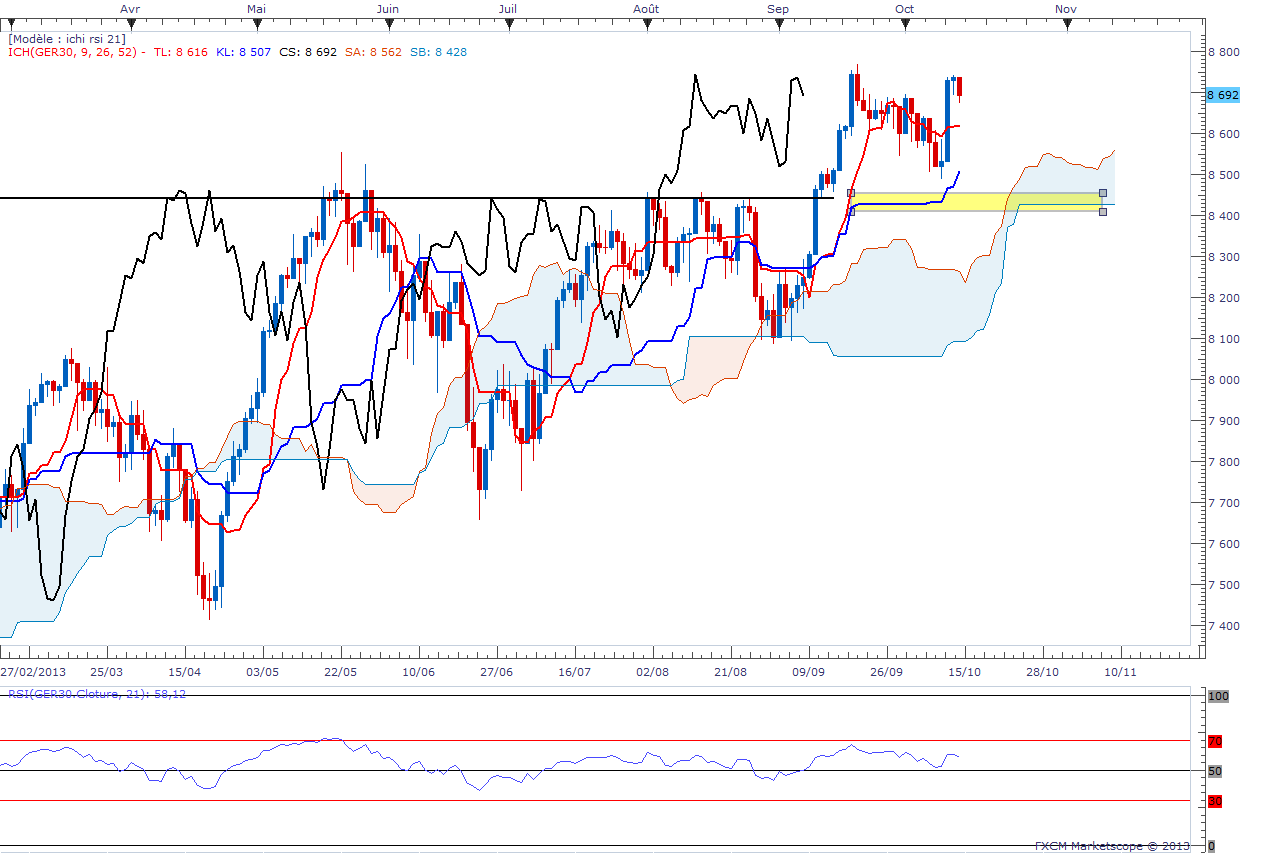Click the 'KL: 8 507' legend value
This screenshot has width=1263, height=854.
pos(244,52)
